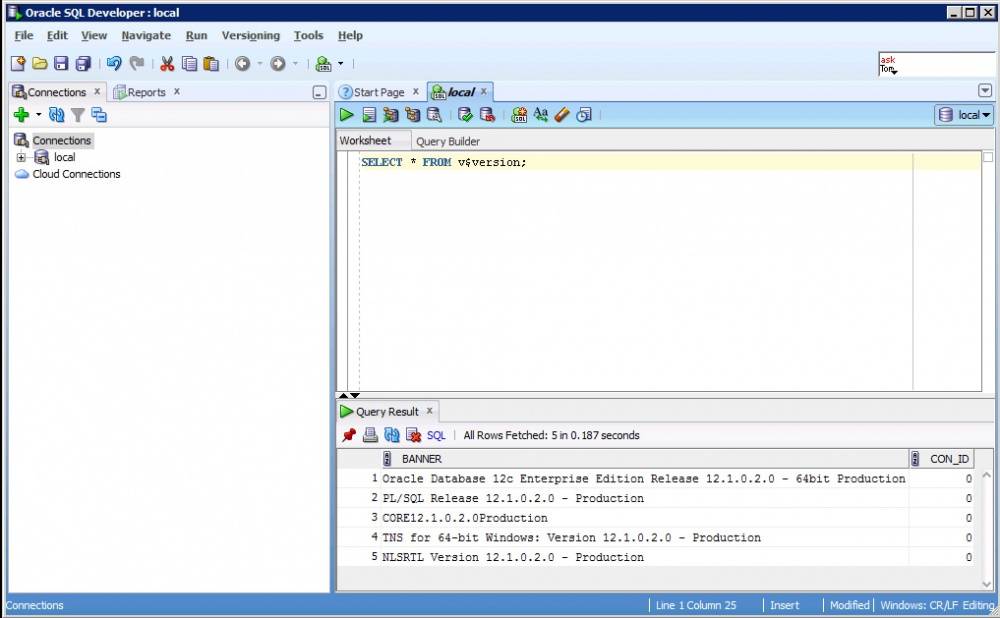Click the delete row icon in Query Result
This screenshot has height=618, width=1000.
tap(413, 435)
